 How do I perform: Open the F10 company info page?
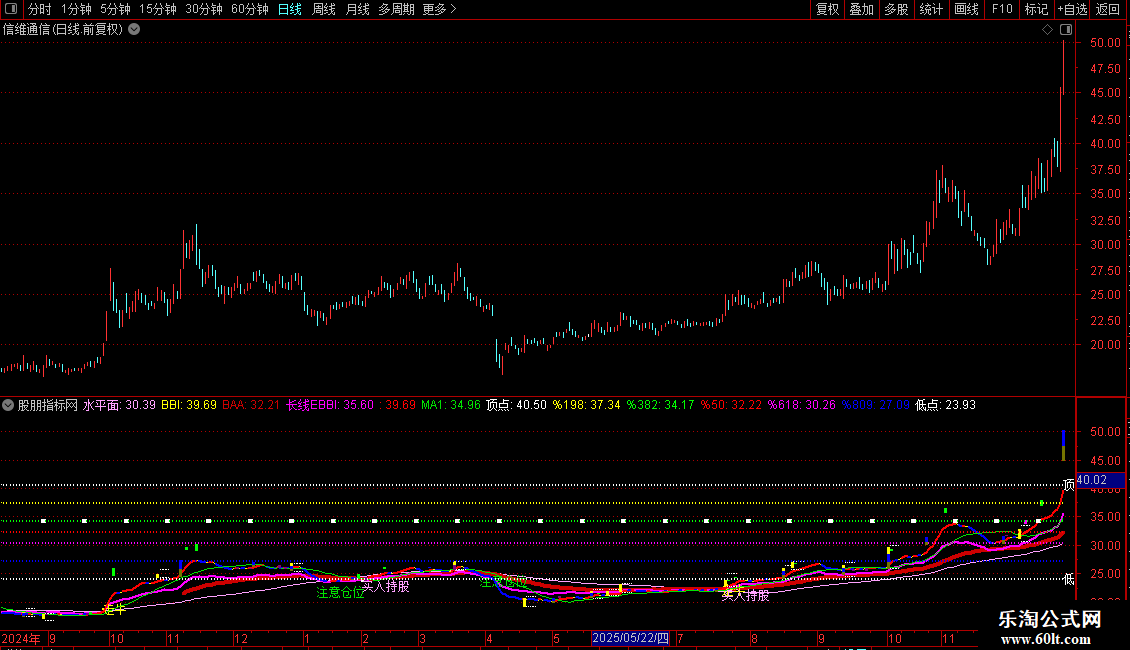coord(1001,10)
